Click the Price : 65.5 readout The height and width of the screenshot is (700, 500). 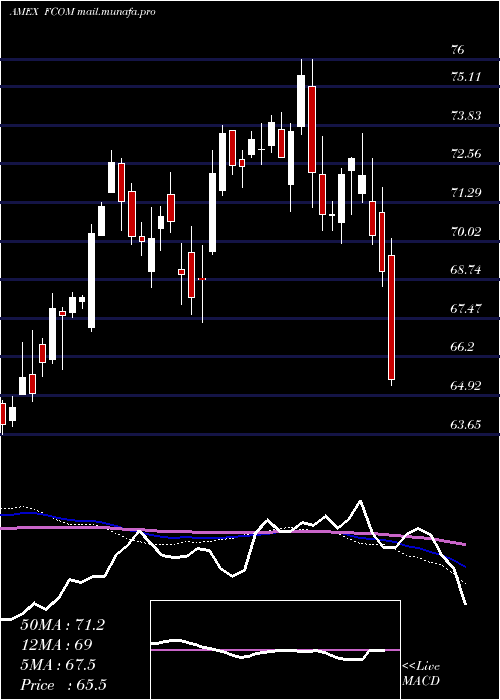(x=63, y=685)
